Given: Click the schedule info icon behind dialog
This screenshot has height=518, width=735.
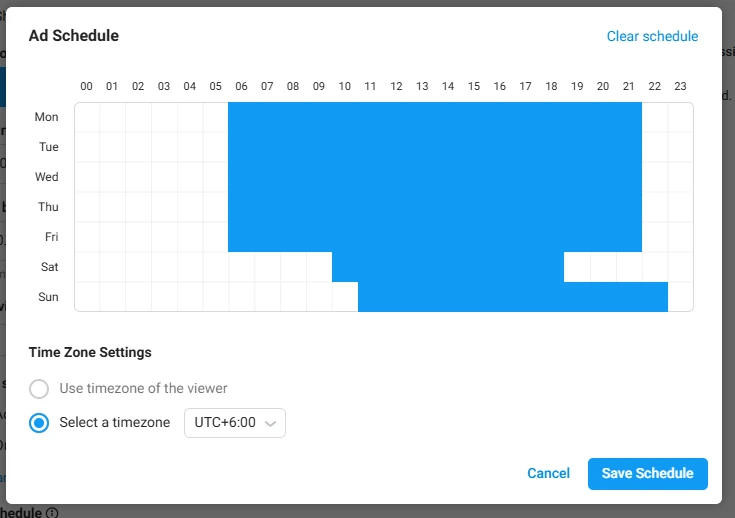Looking at the screenshot, I should click(52, 513).
